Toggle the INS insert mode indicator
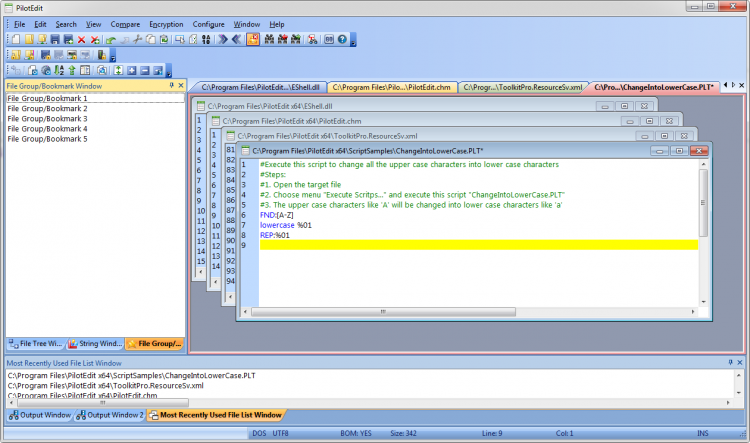This screenshot has height=443, width=750. pyautogui.click(x=703, y=433)
